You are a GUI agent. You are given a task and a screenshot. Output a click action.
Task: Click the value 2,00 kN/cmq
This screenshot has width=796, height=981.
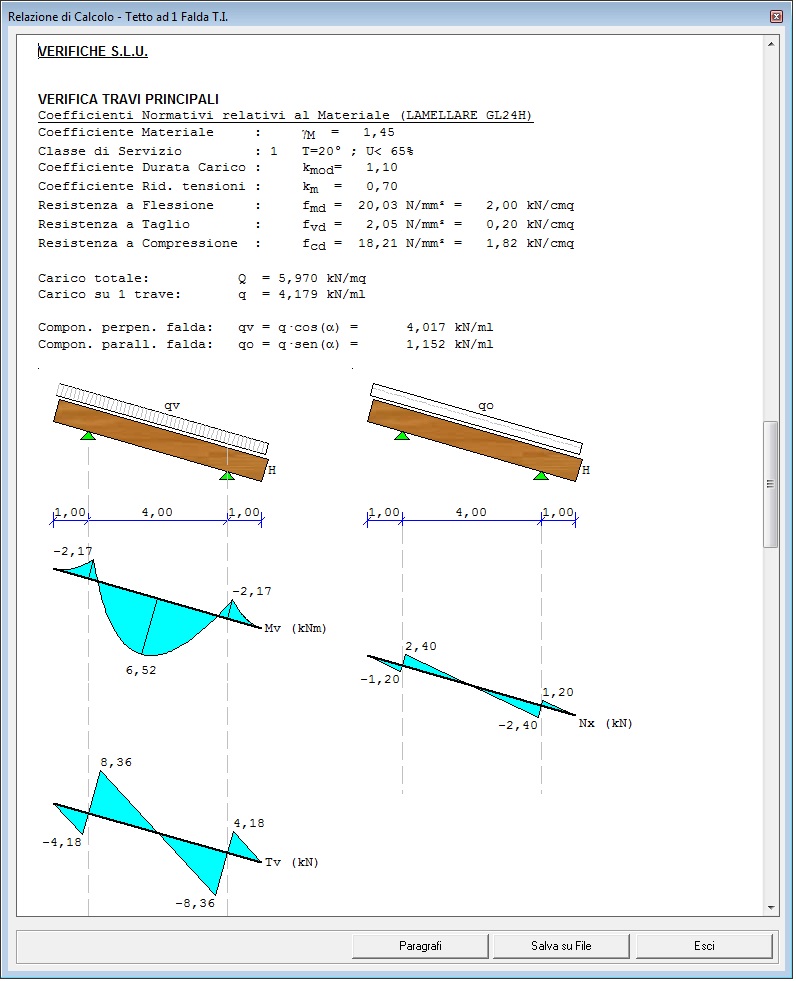point(530,205)
